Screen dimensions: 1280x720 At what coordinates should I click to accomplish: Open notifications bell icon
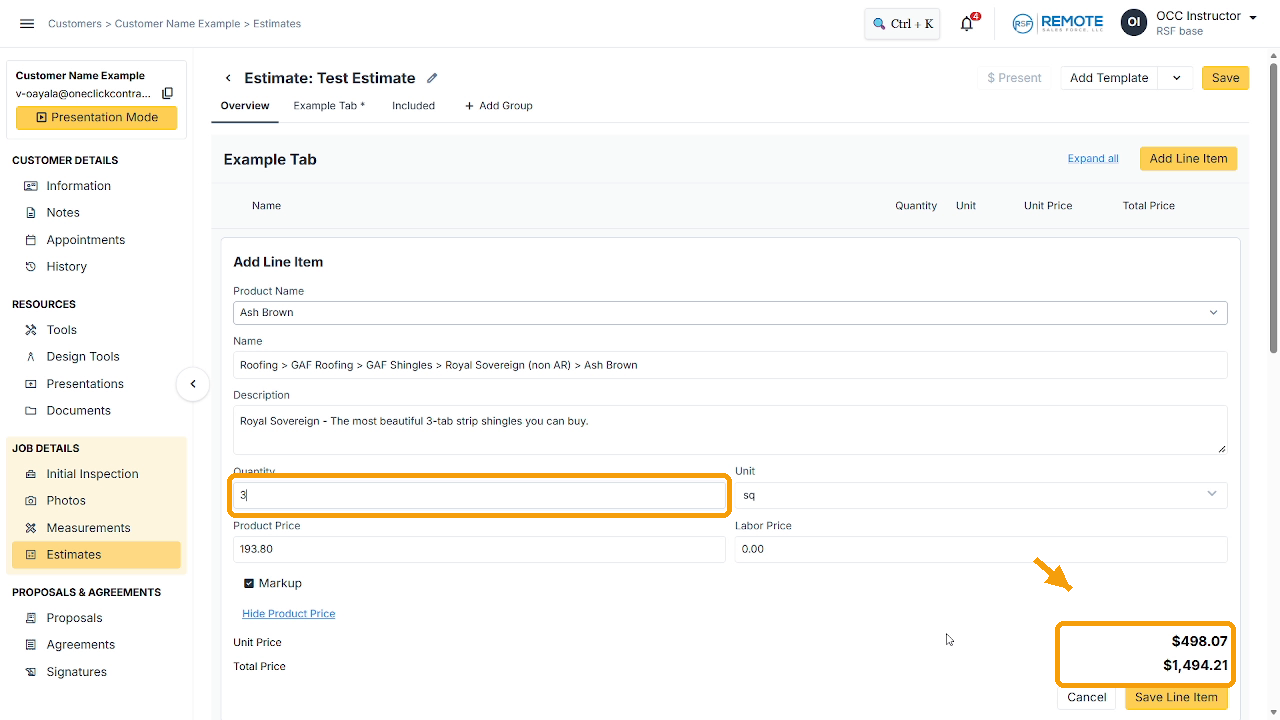tap(967, 24)
